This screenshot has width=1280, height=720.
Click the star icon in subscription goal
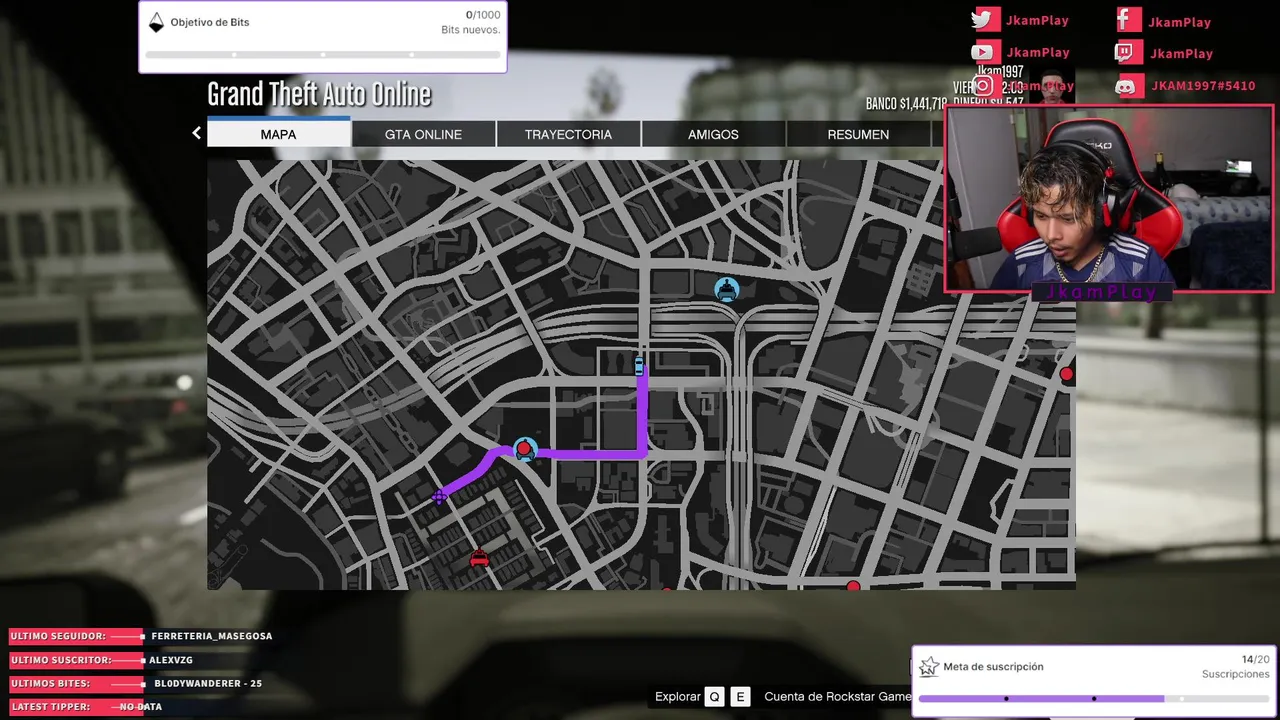click(x=929, y=667)
